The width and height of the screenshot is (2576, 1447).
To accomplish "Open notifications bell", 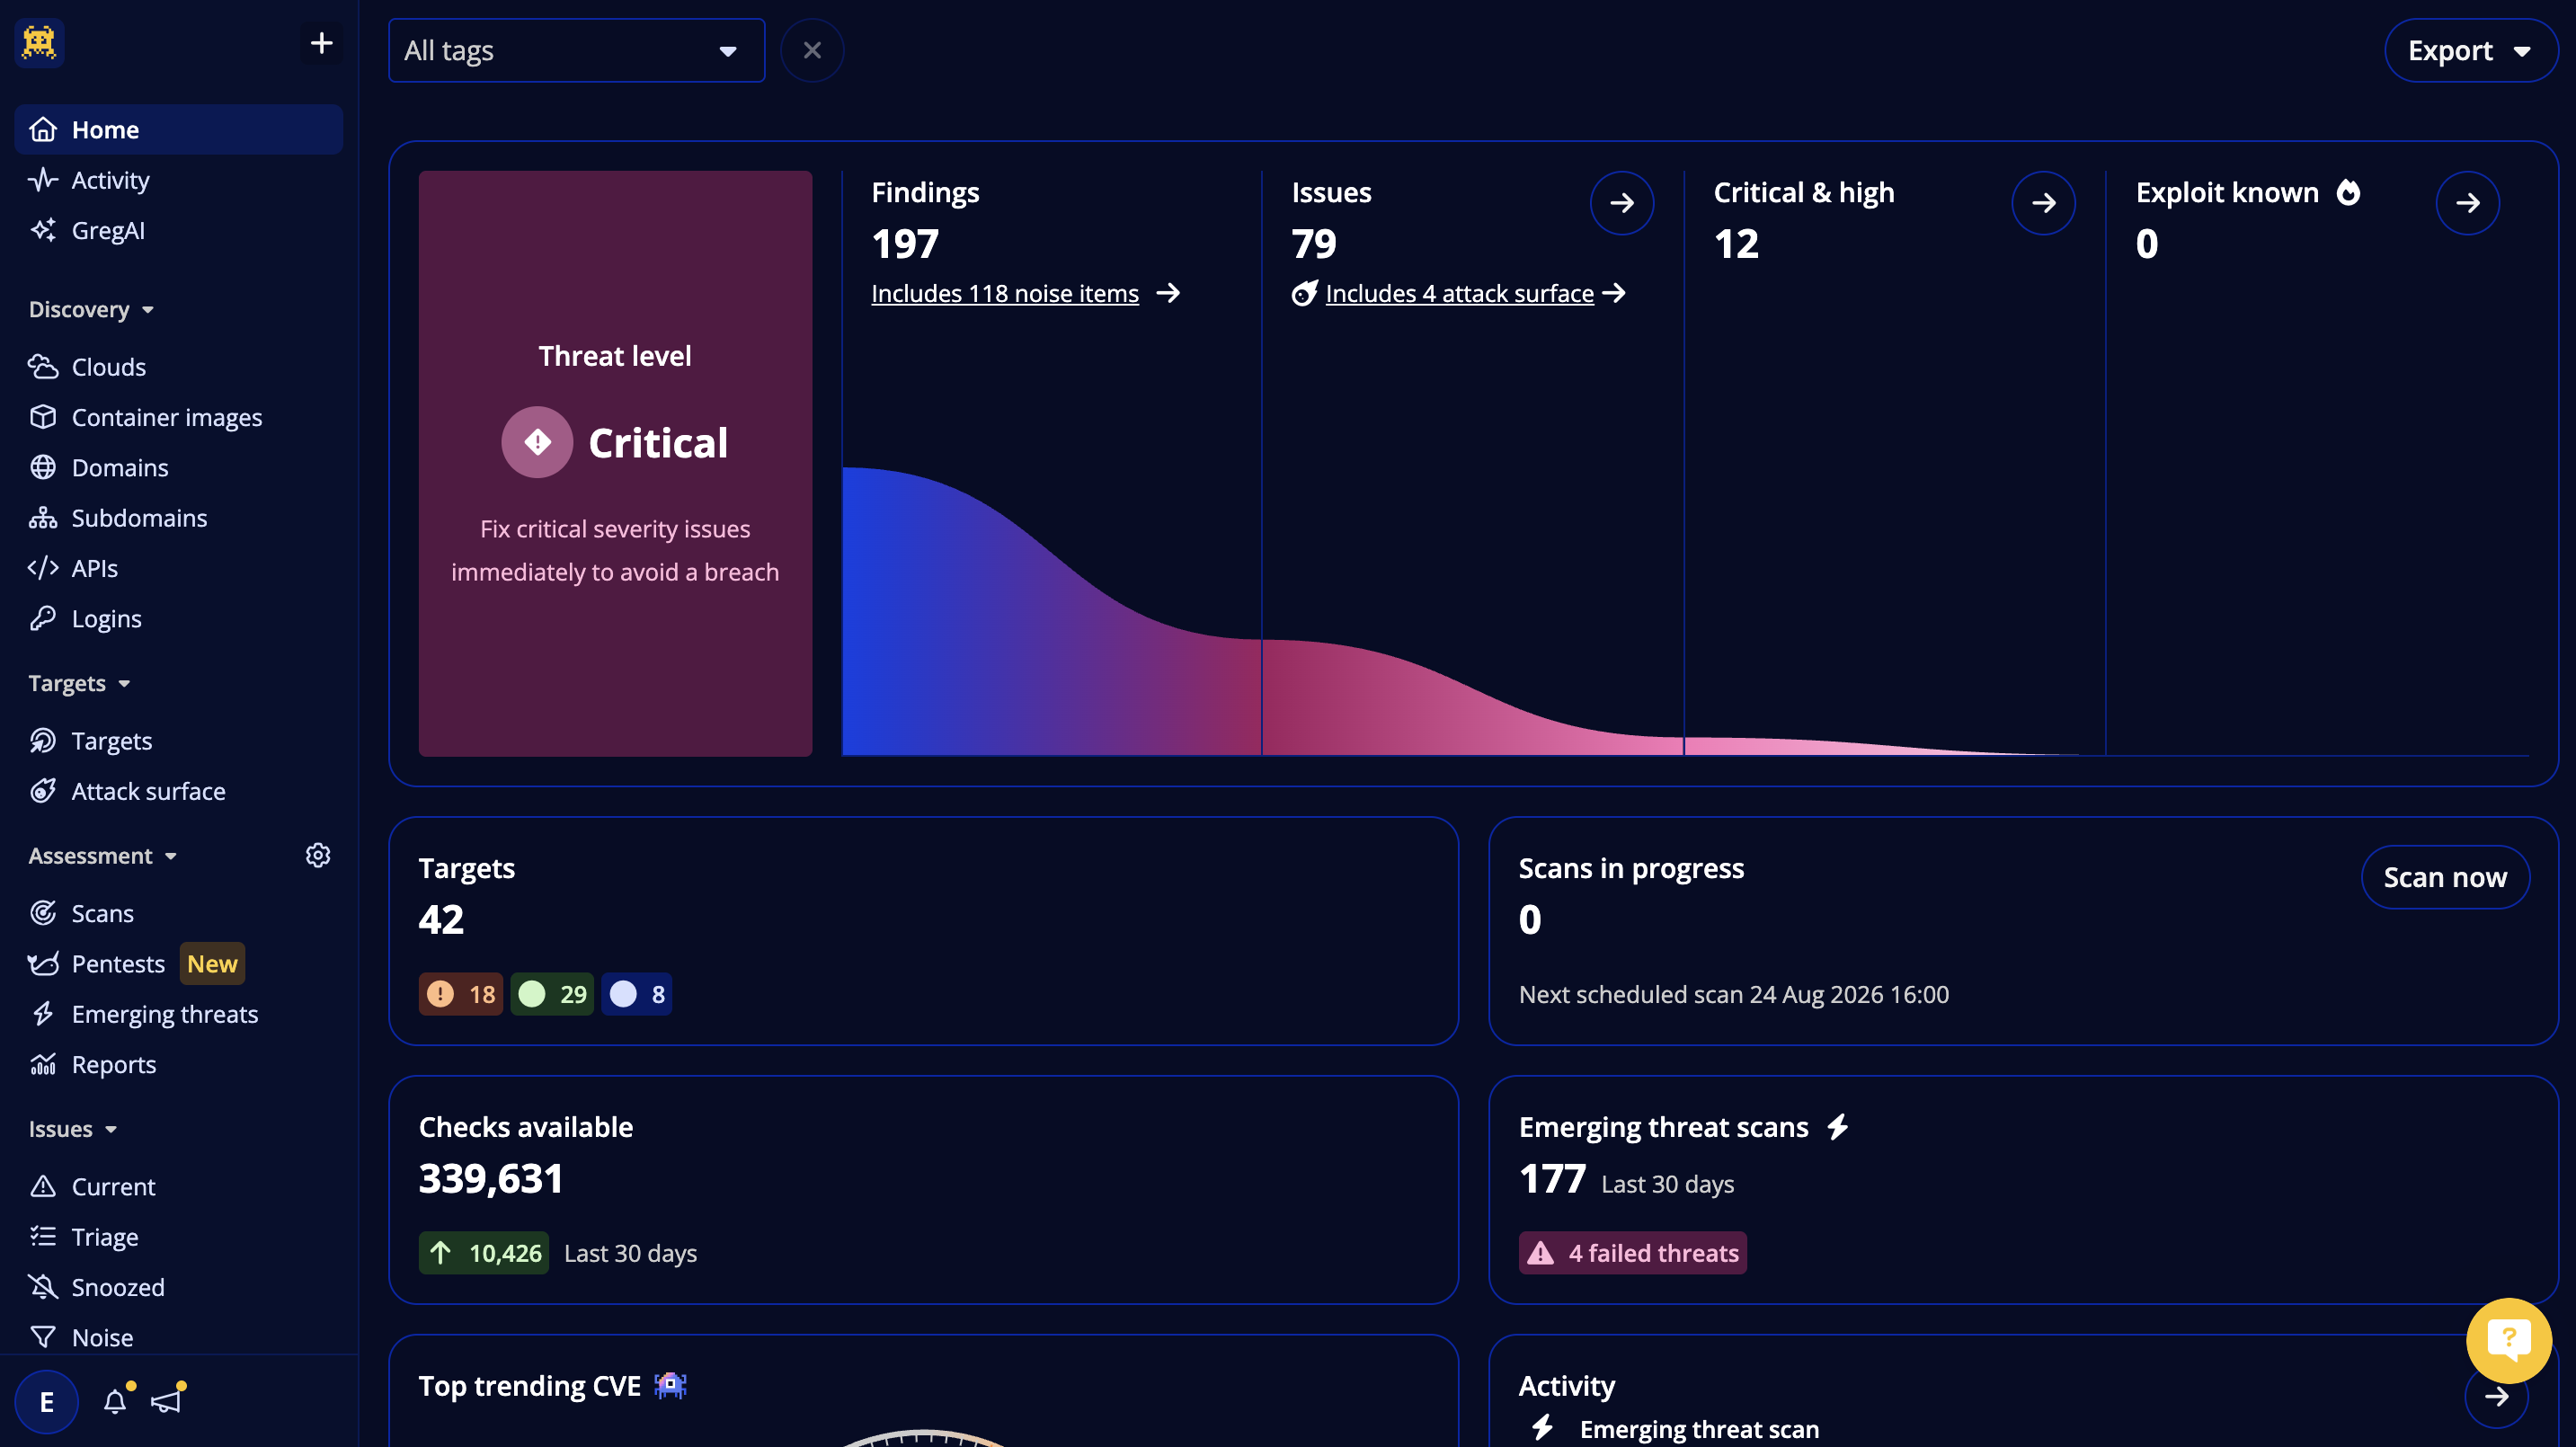I will tap(116, 1401).
